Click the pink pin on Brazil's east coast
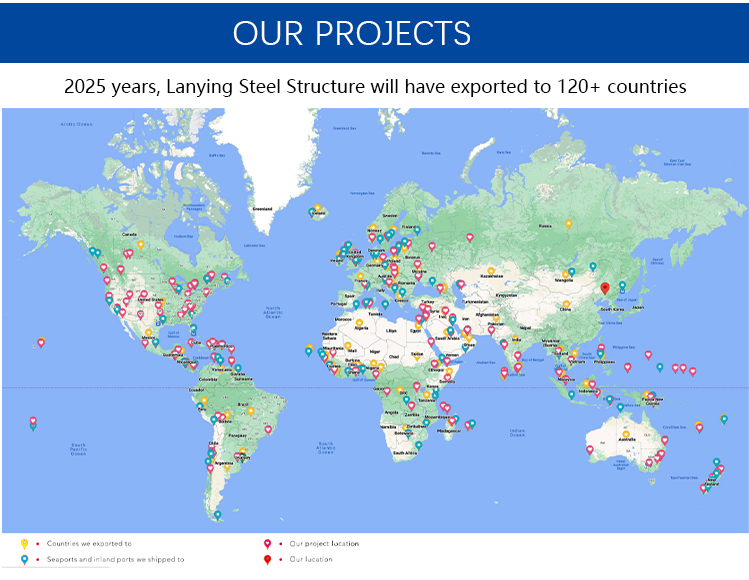Screen dimensions: 749x580 (268, 429)
